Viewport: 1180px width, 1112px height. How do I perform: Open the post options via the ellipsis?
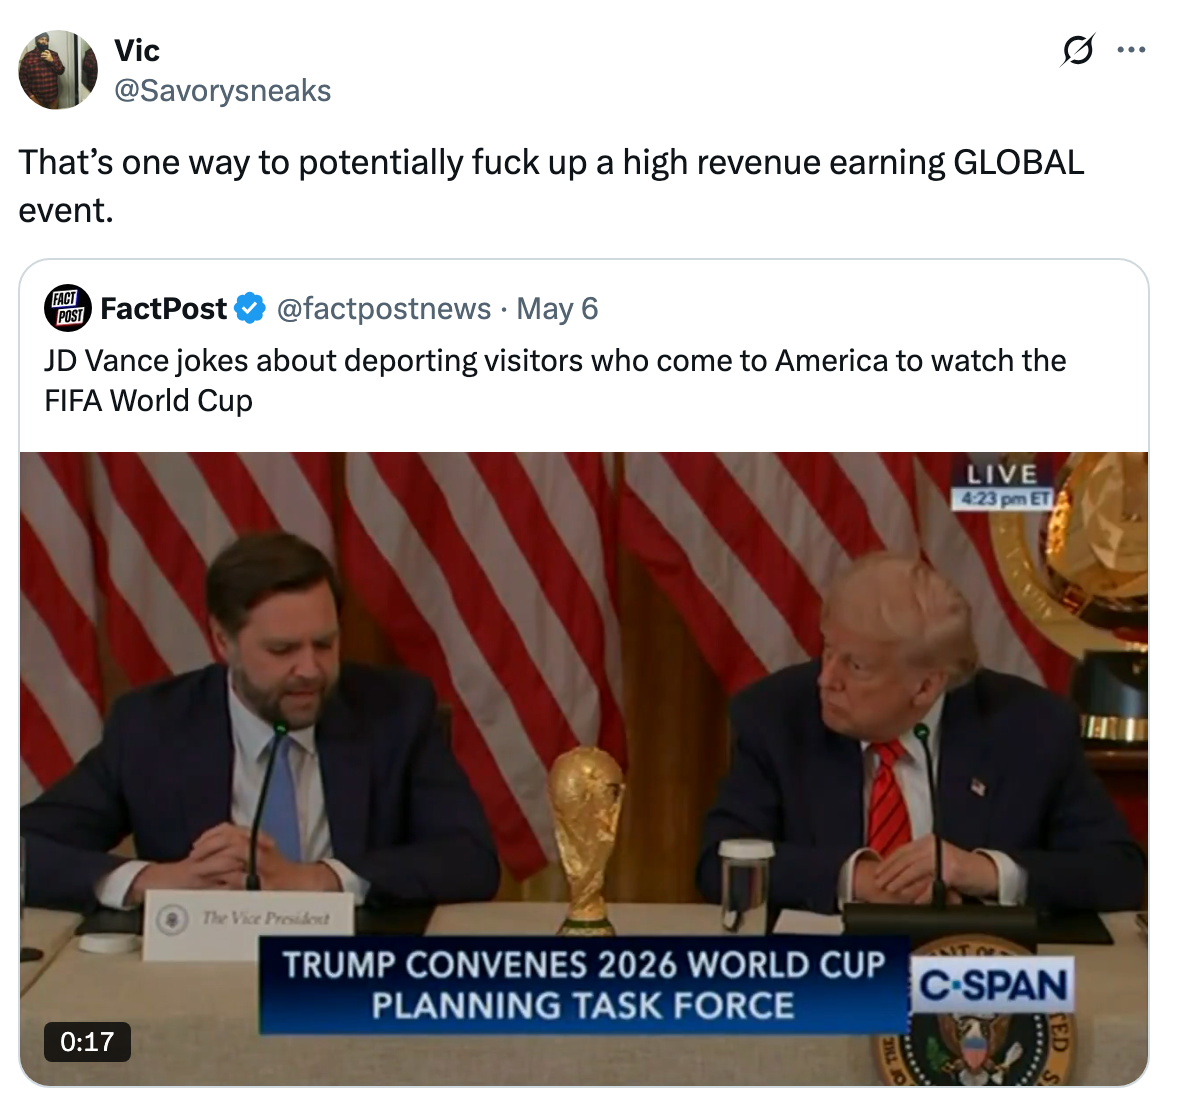(x=1133, y=47)
